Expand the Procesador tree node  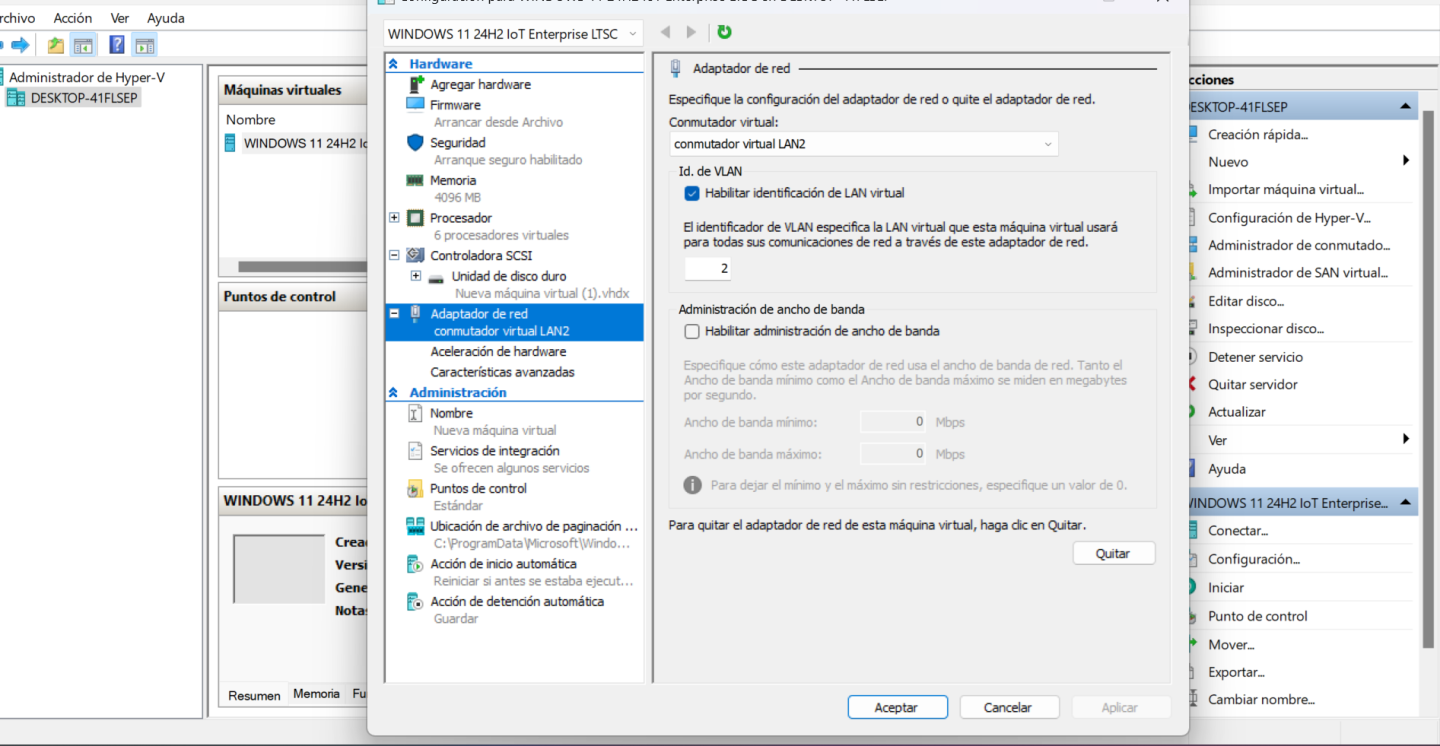coord(394,218)
